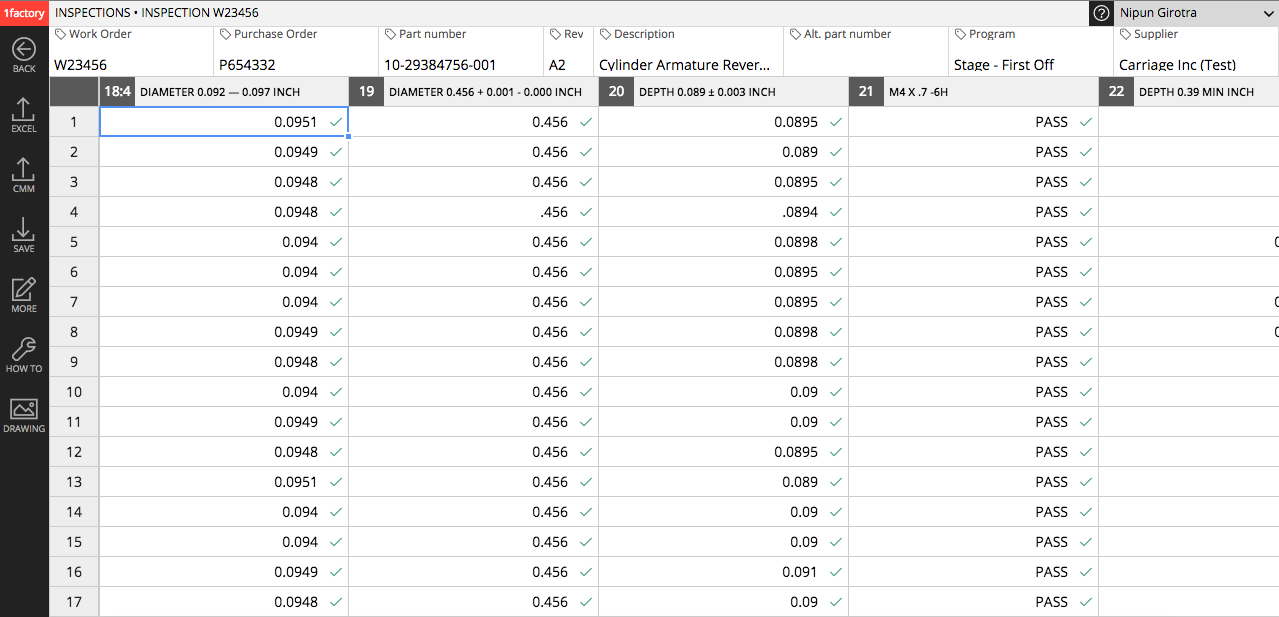Image resolution: width=1279 pixels, height=617 pixels.
Task: Click the Work Order field W23456
Action: tap(131, 65)
